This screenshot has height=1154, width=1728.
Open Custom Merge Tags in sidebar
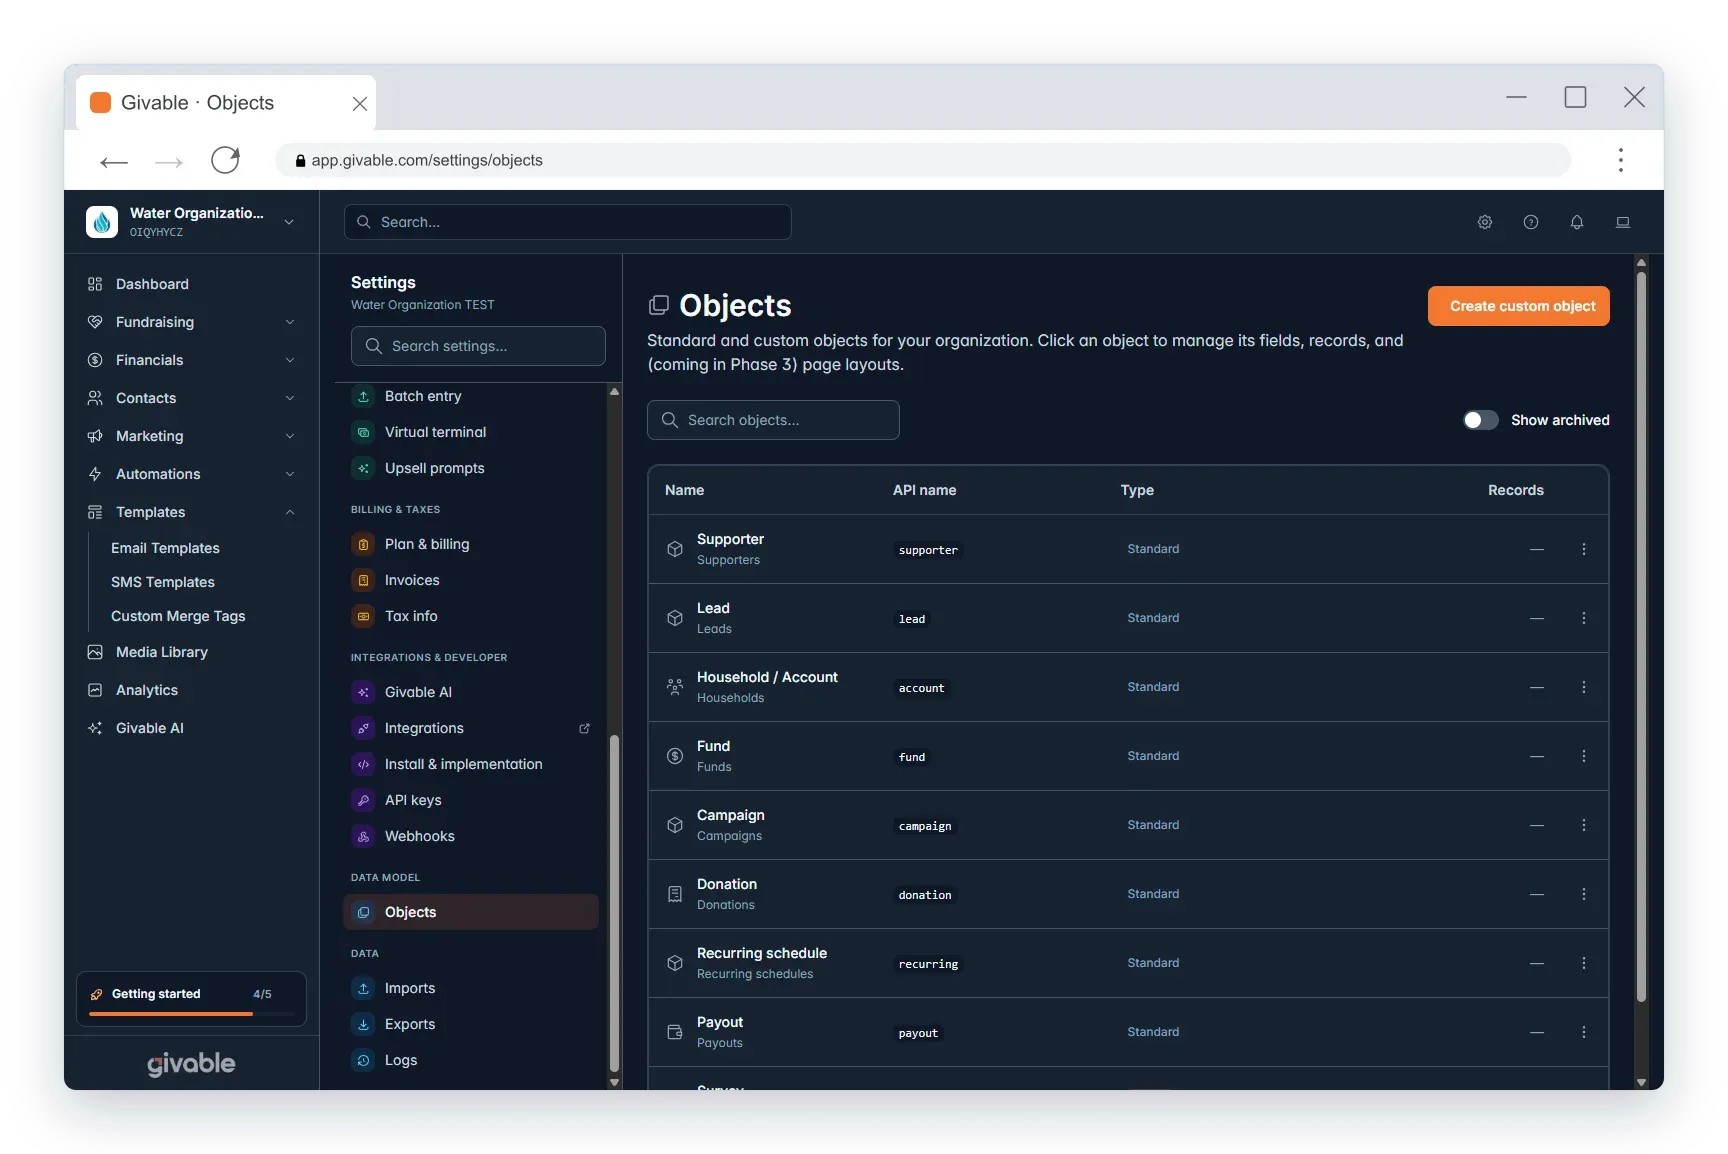pyautogui.click(x=178, y=616)
